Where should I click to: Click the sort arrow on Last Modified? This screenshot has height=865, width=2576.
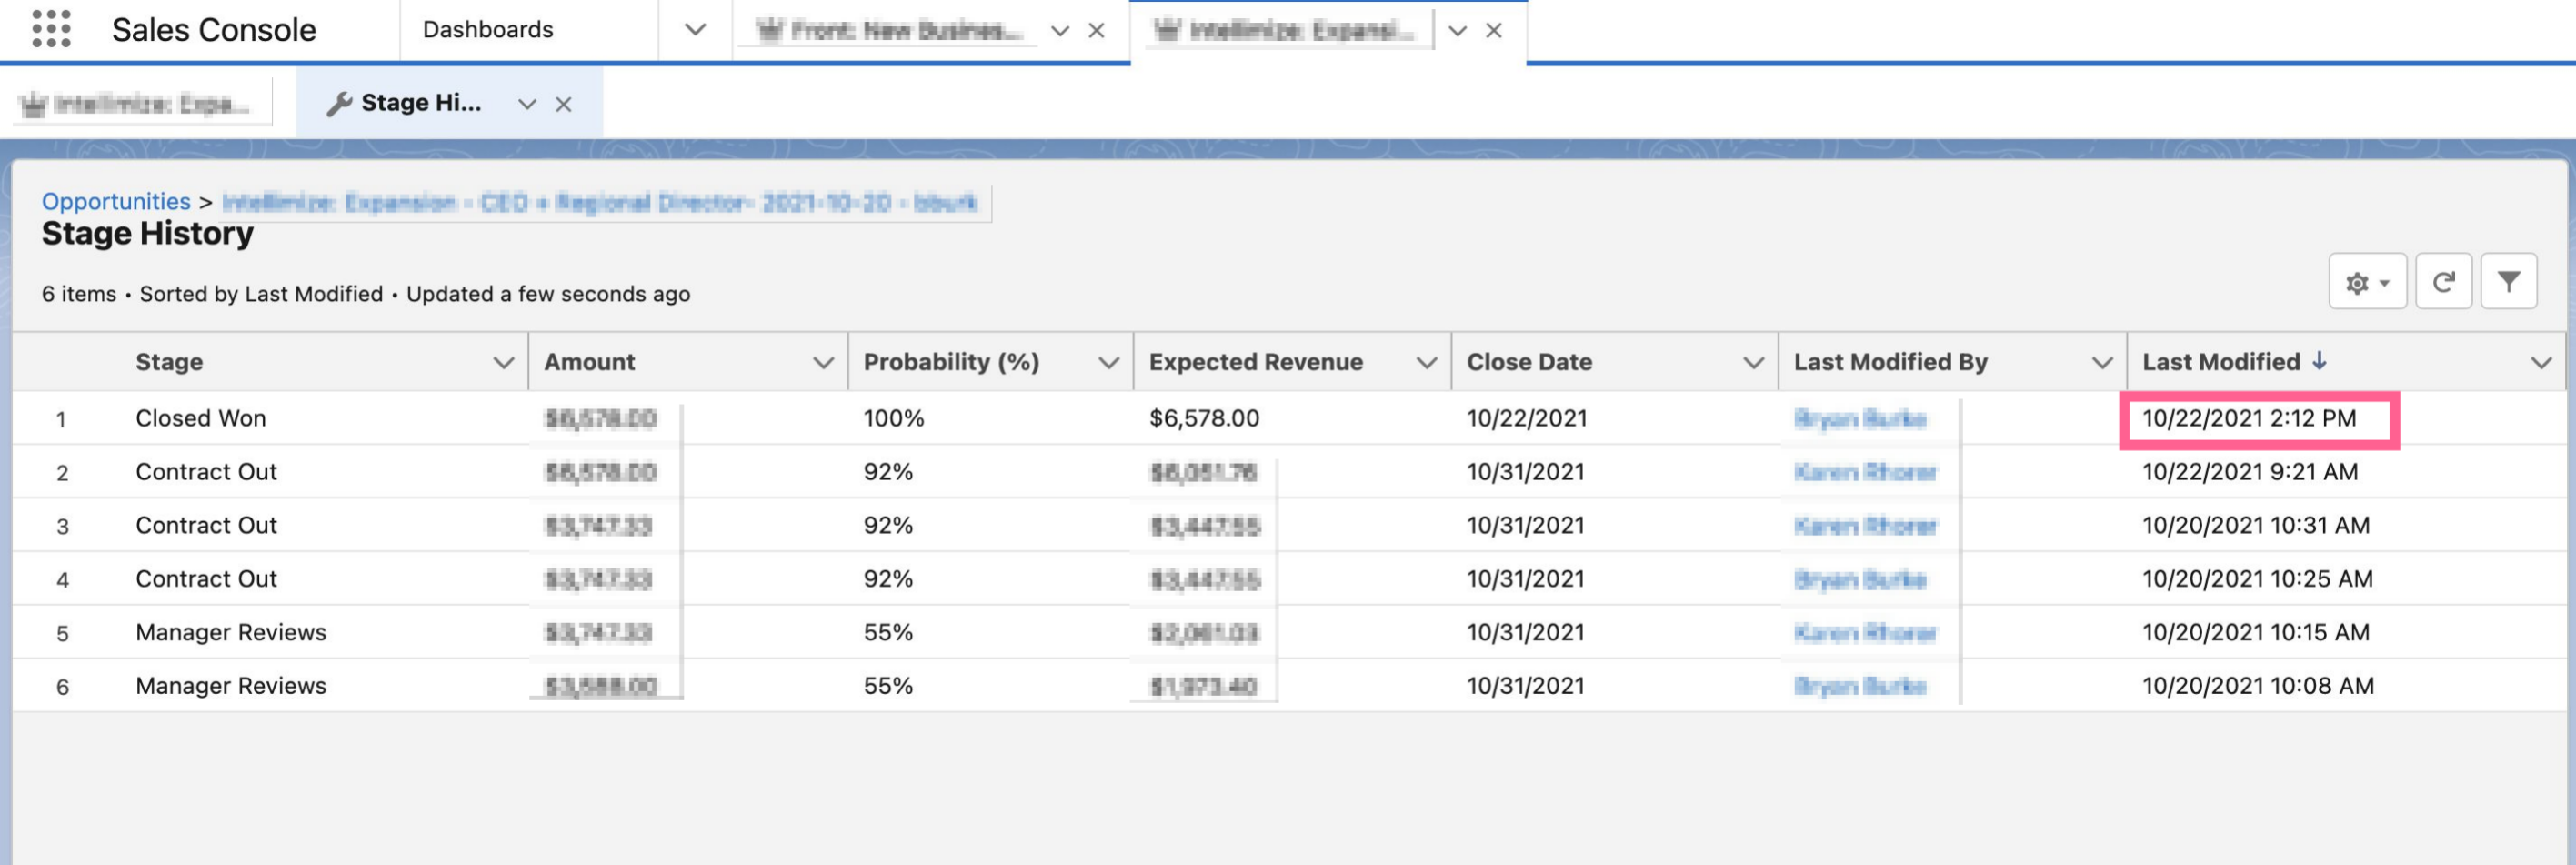[x=2320, y=361]
